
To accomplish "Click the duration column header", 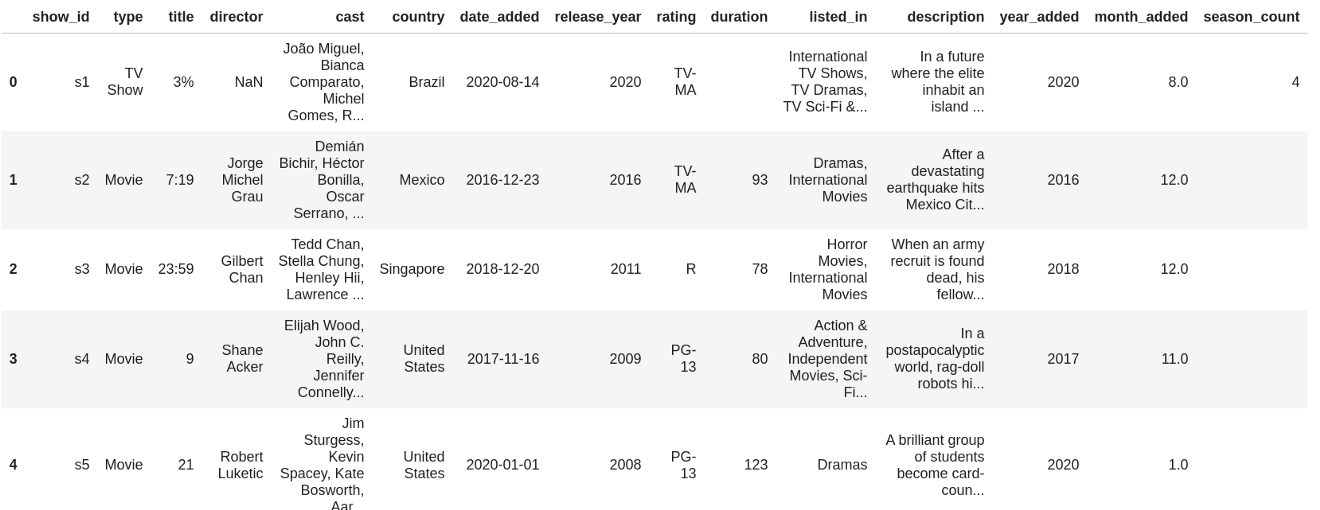I will (739, 17).
